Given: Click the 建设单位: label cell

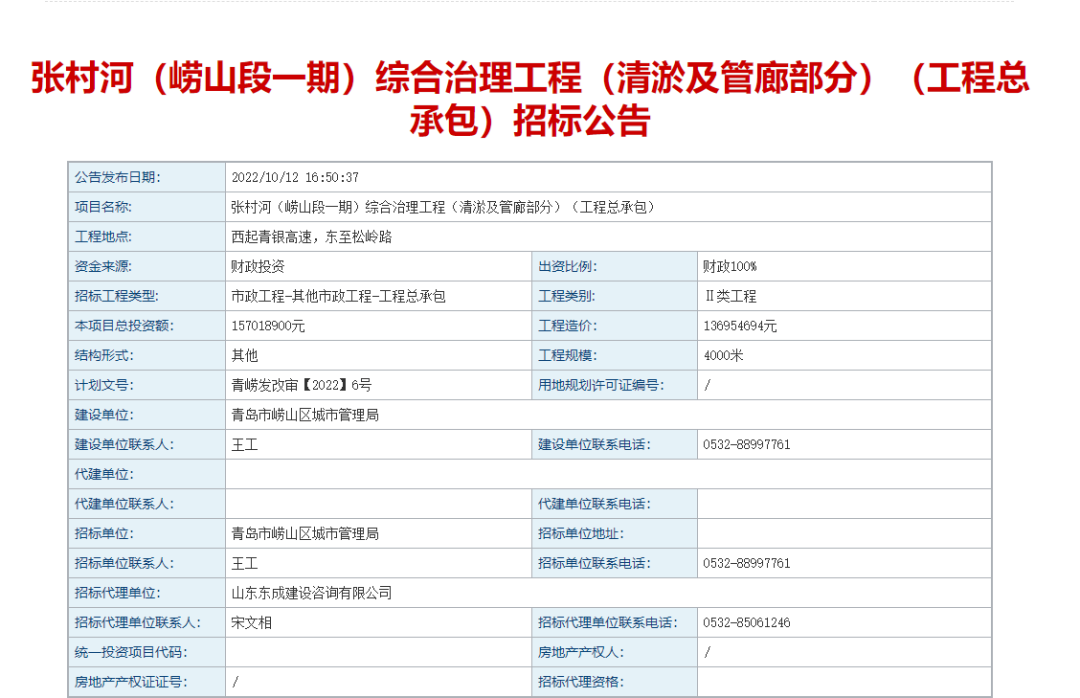Looking at the screenshot, I should click(x=147, y=415).
